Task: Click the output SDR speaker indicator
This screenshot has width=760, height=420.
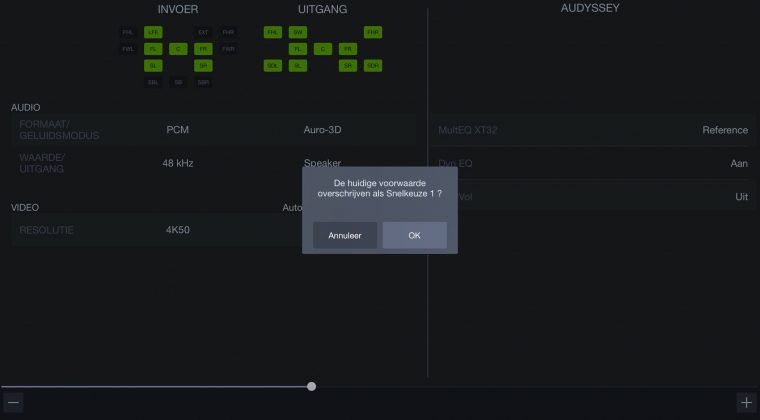Action: (x=373, y=65)
